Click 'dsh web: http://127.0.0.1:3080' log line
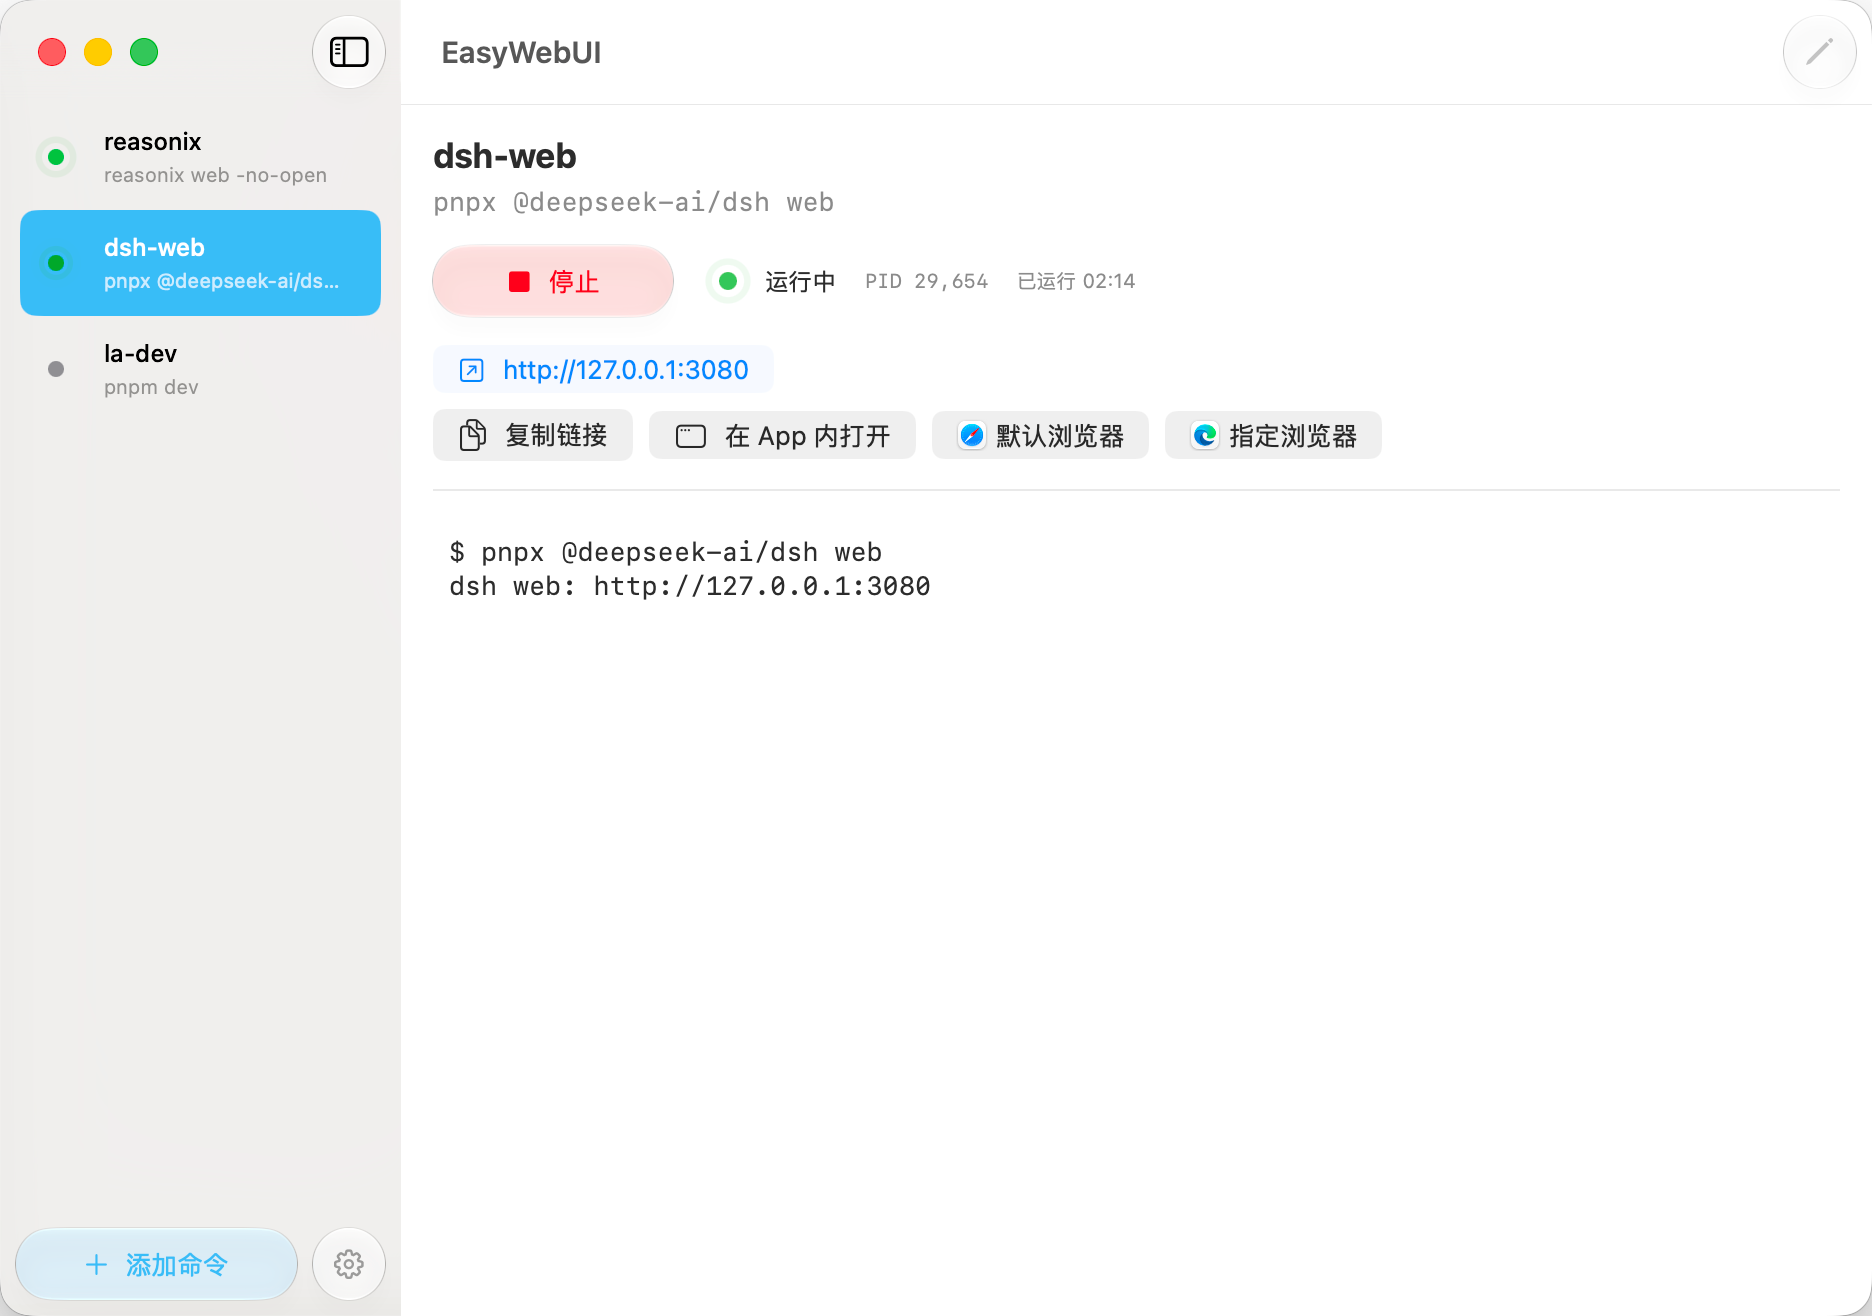This screenshot has width=1872, height=1316. coord(690,586)
